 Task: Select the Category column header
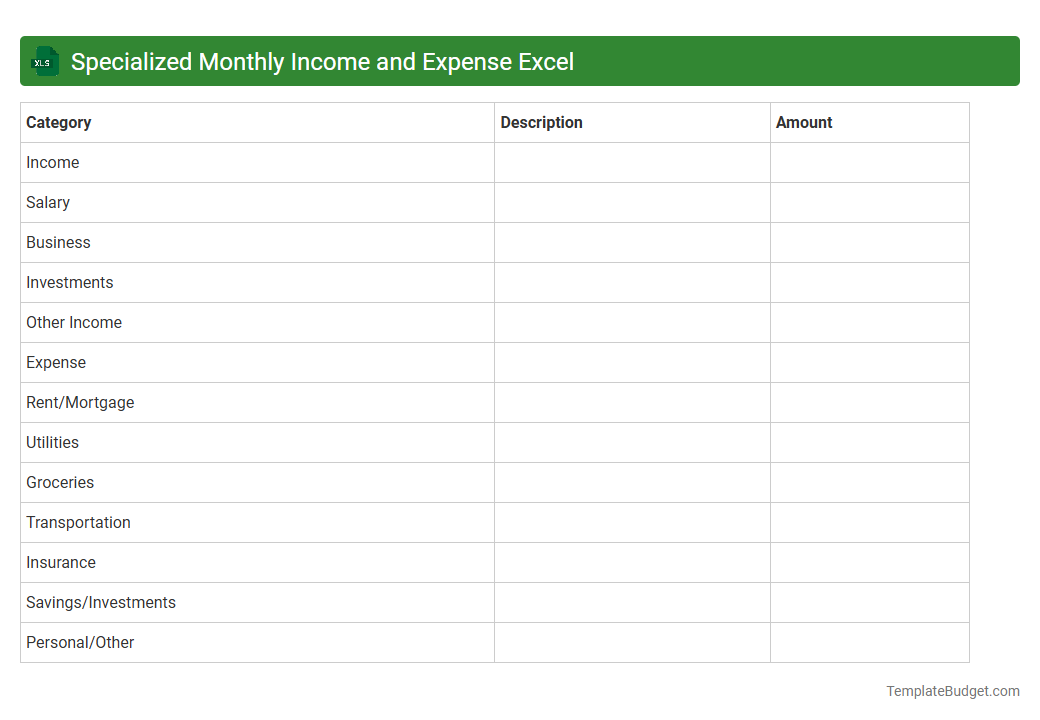click(58, 122)
